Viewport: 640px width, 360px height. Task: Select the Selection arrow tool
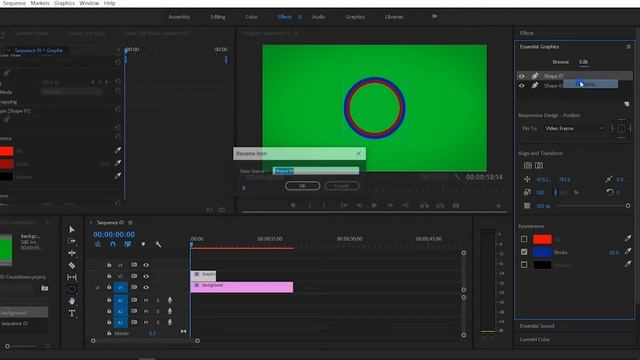click(72, 229)
